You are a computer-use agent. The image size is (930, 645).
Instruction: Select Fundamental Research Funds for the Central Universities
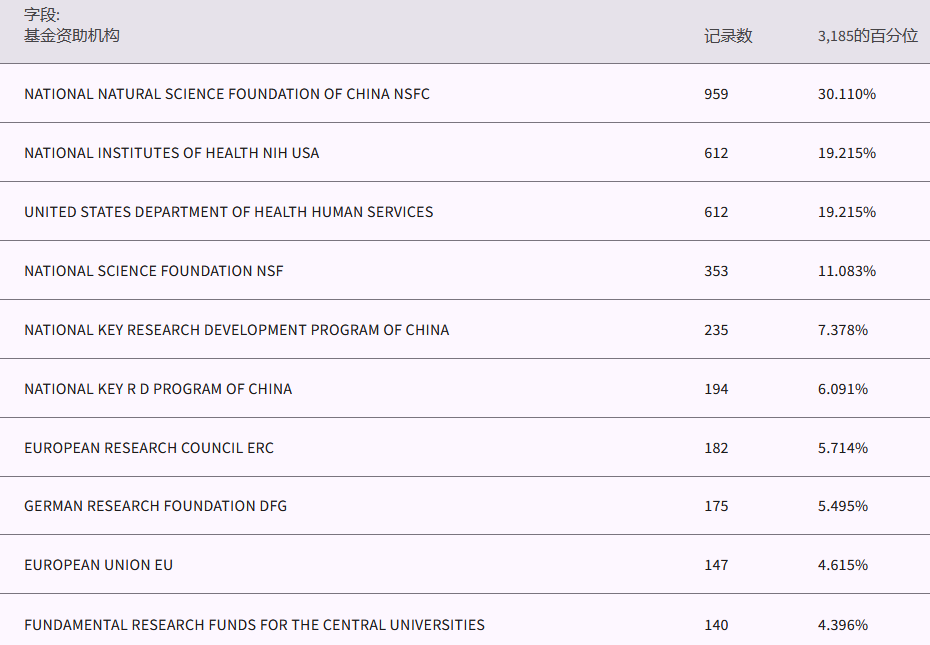click(255, 625)
